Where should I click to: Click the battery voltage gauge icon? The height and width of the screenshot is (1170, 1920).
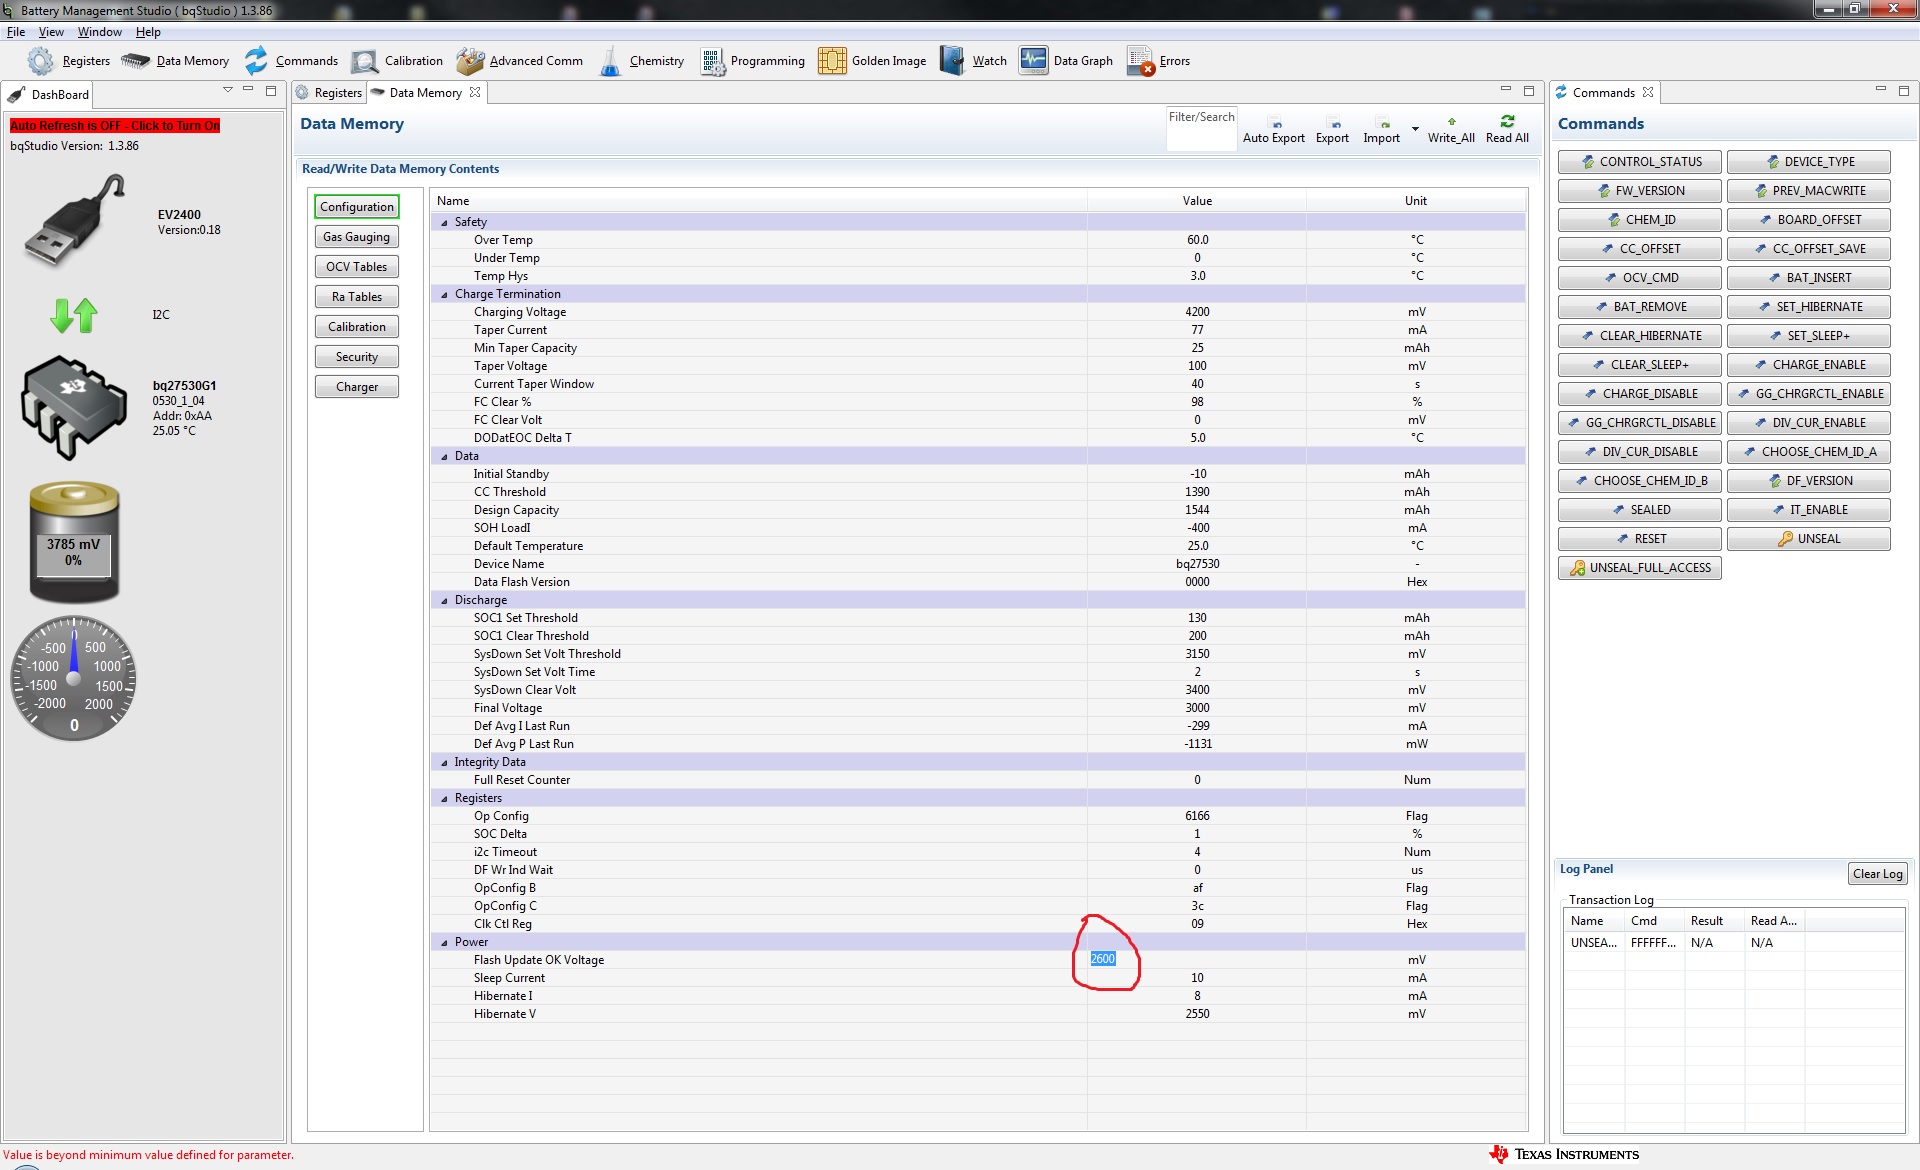pos(74,542)
